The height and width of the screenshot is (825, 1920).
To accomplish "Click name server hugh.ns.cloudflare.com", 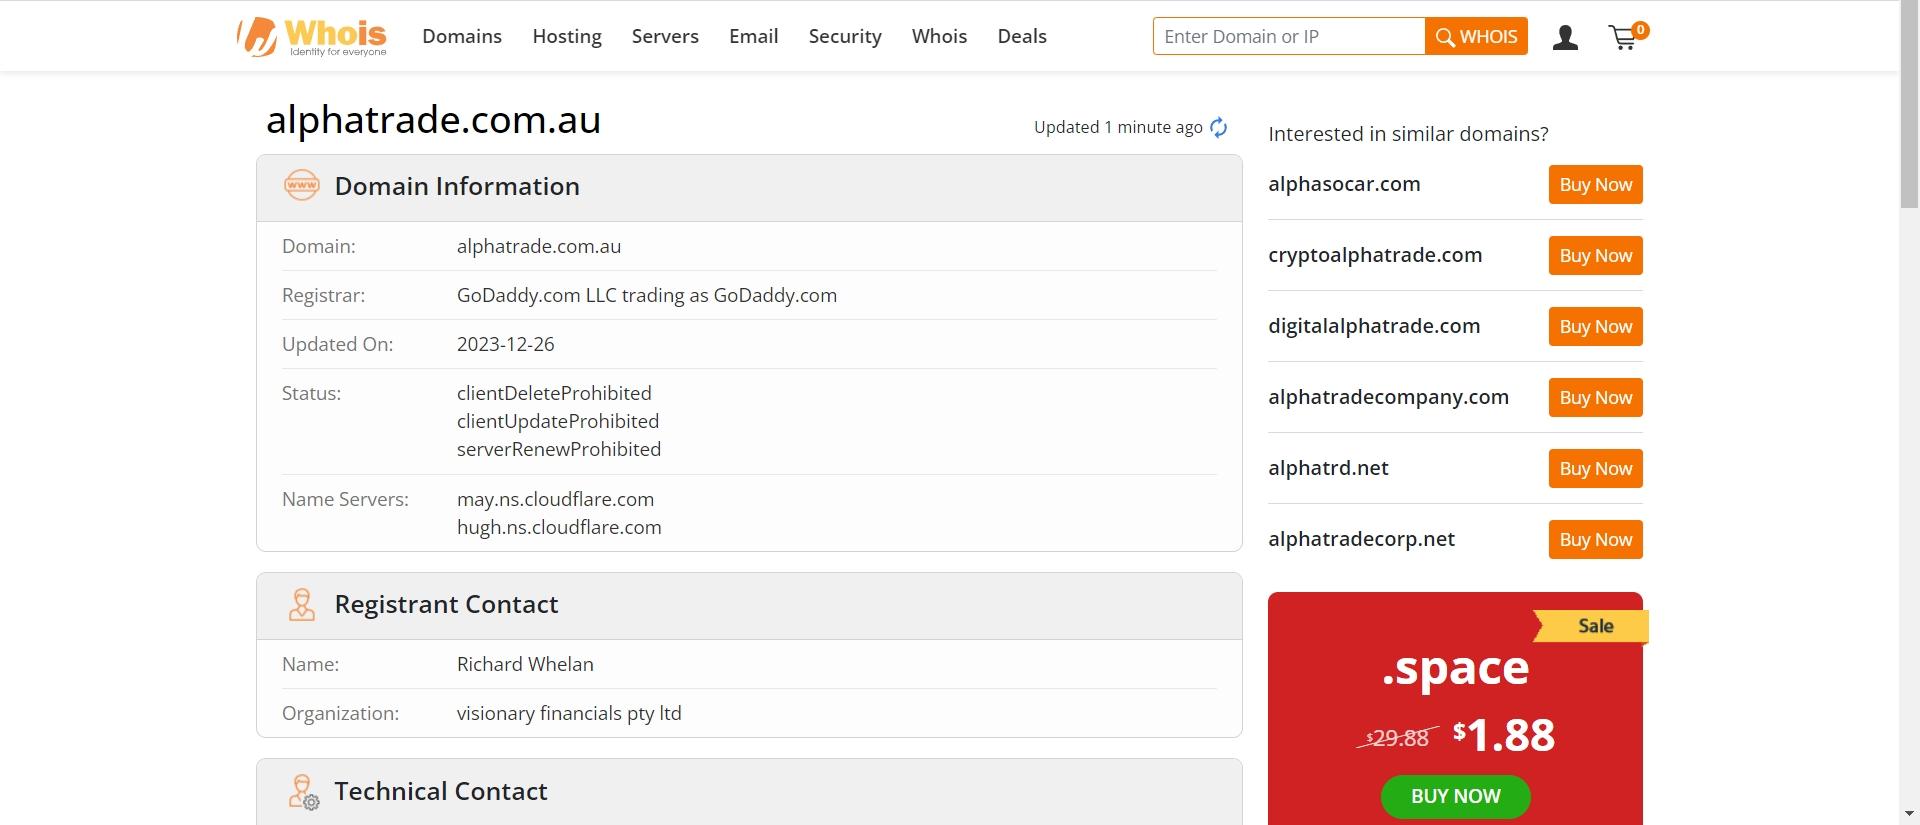I will 559,527.
